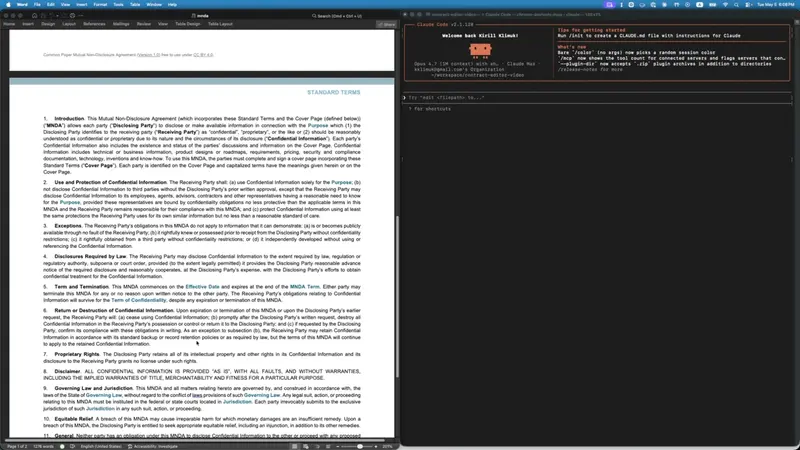
Task: Click the Claude Code prompt input line
Action: click(x=597, y=97)
